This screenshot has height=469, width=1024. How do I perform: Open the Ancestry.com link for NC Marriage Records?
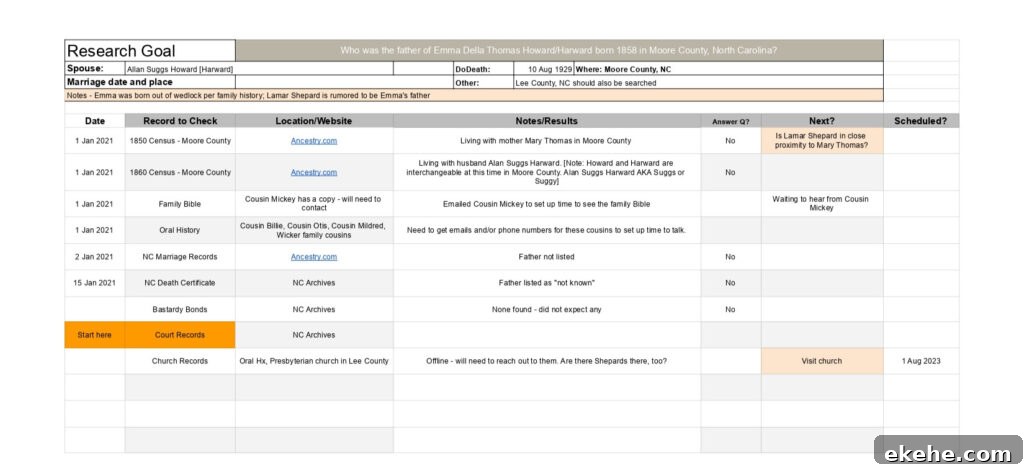click(x=314, y=257)
